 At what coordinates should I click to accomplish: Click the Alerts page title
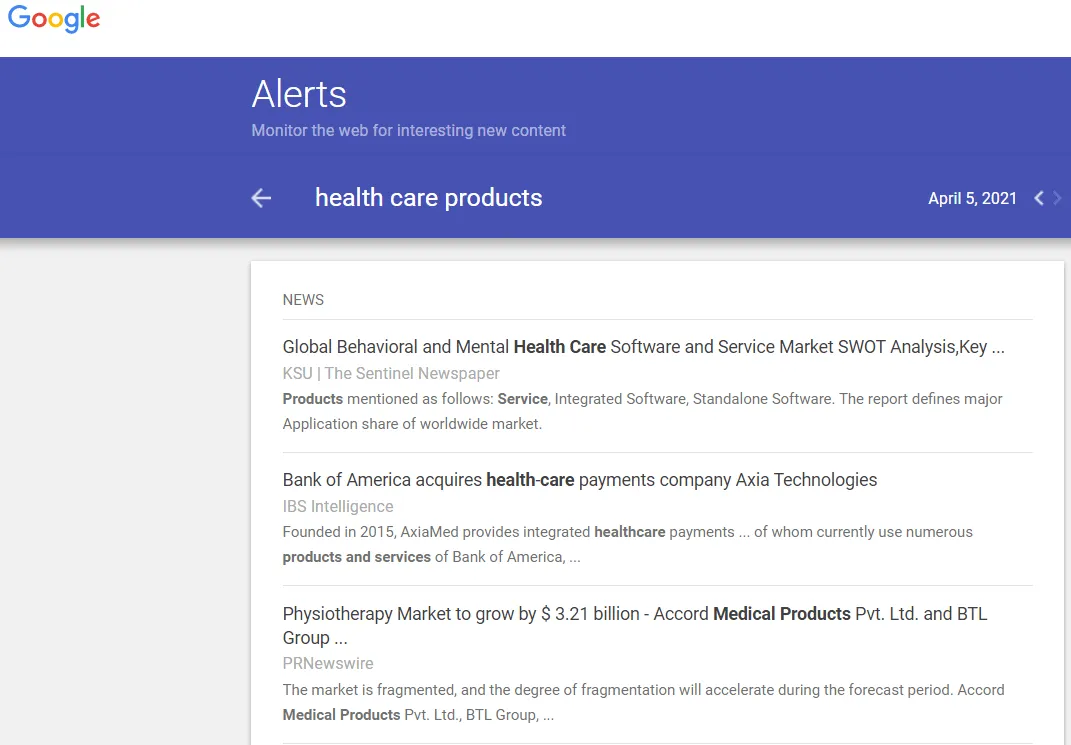299,94
